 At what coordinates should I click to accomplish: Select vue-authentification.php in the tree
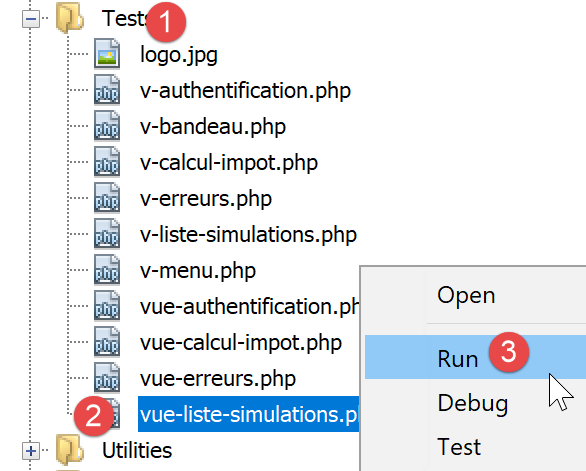pos(249,307)
